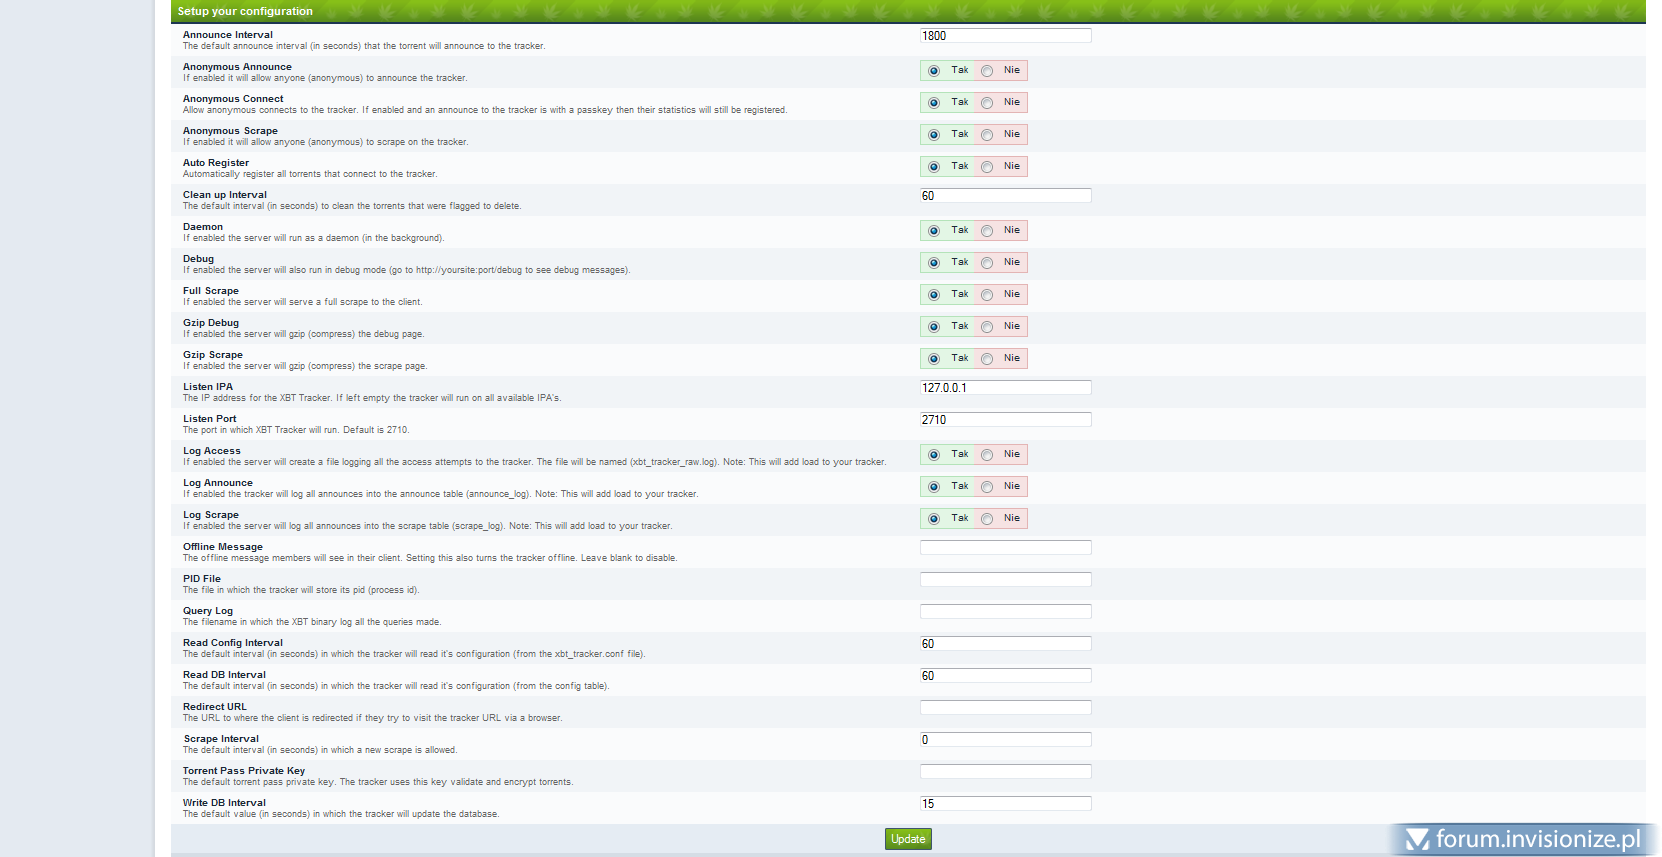Click the Torrent Pass Private Key field
Viewport: 1662px width, 857px height.
pyautogui.click(x=1005, y=772)
